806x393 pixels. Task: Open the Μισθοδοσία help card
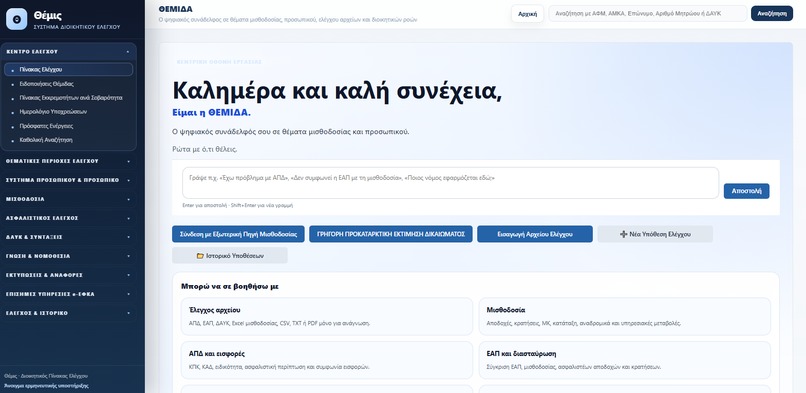click(625, 316)
